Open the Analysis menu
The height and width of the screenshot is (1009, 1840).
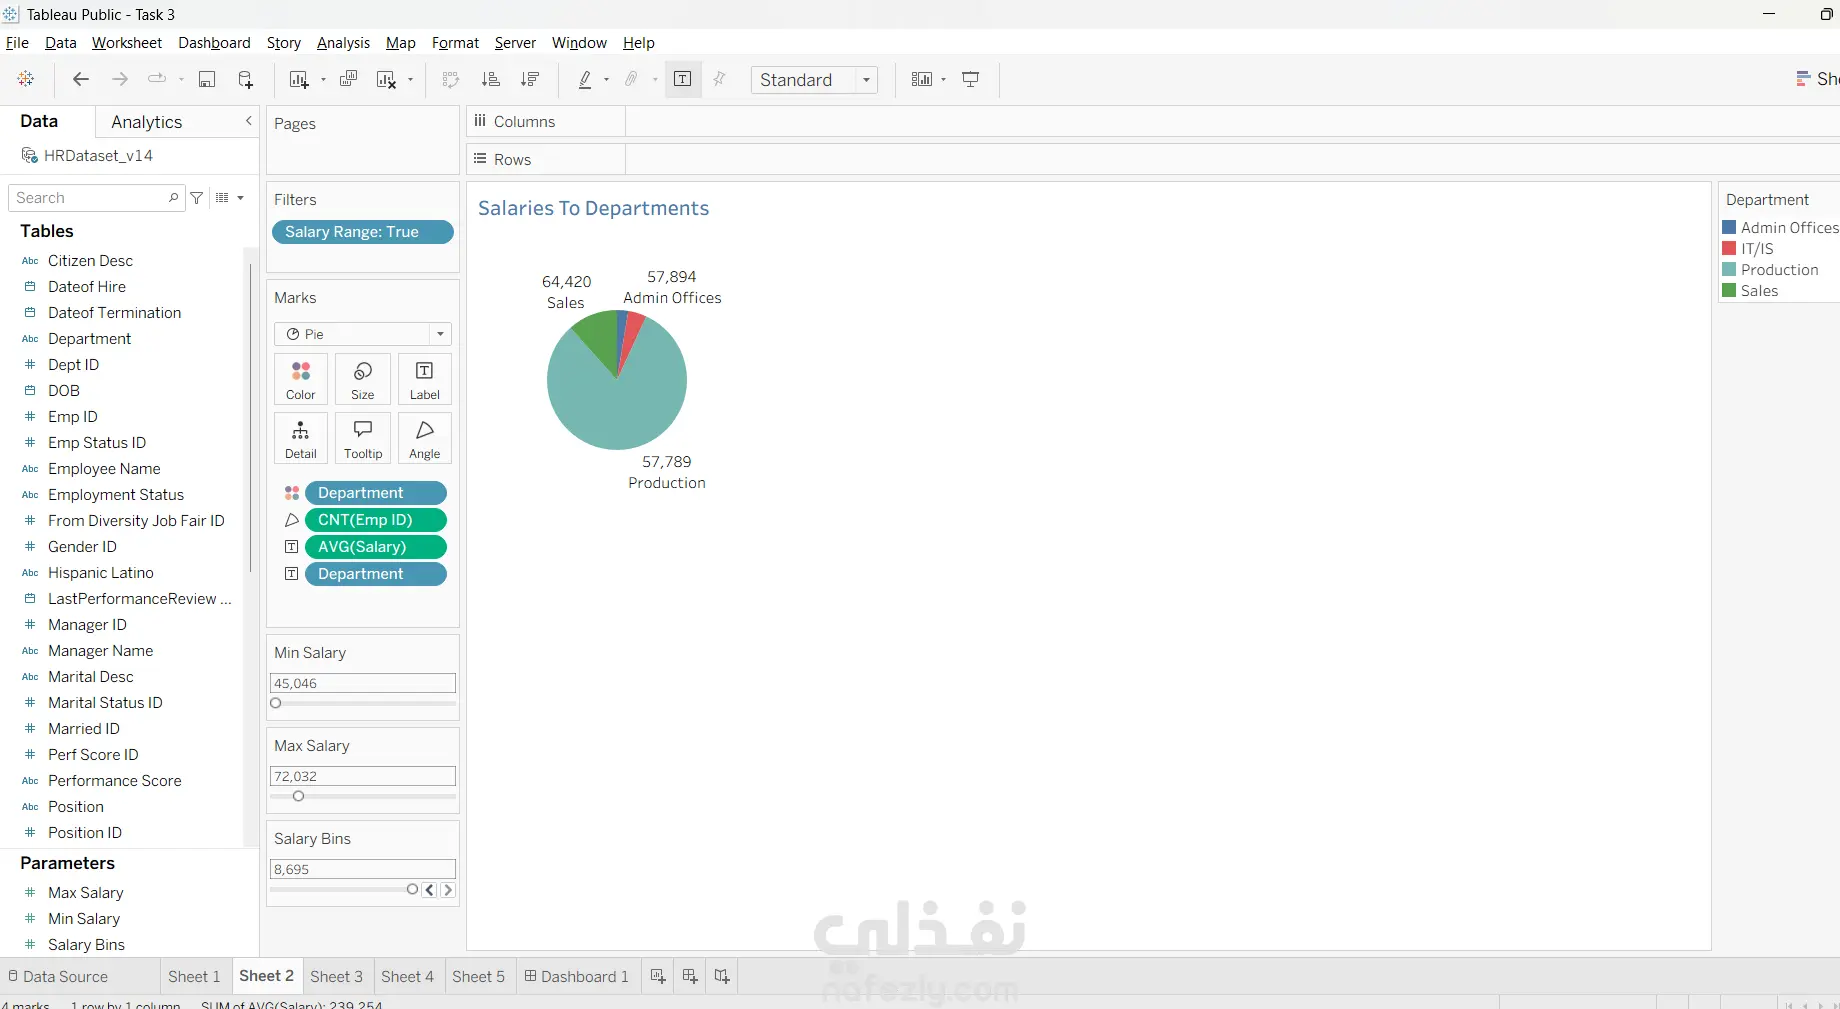click(343, 43)
